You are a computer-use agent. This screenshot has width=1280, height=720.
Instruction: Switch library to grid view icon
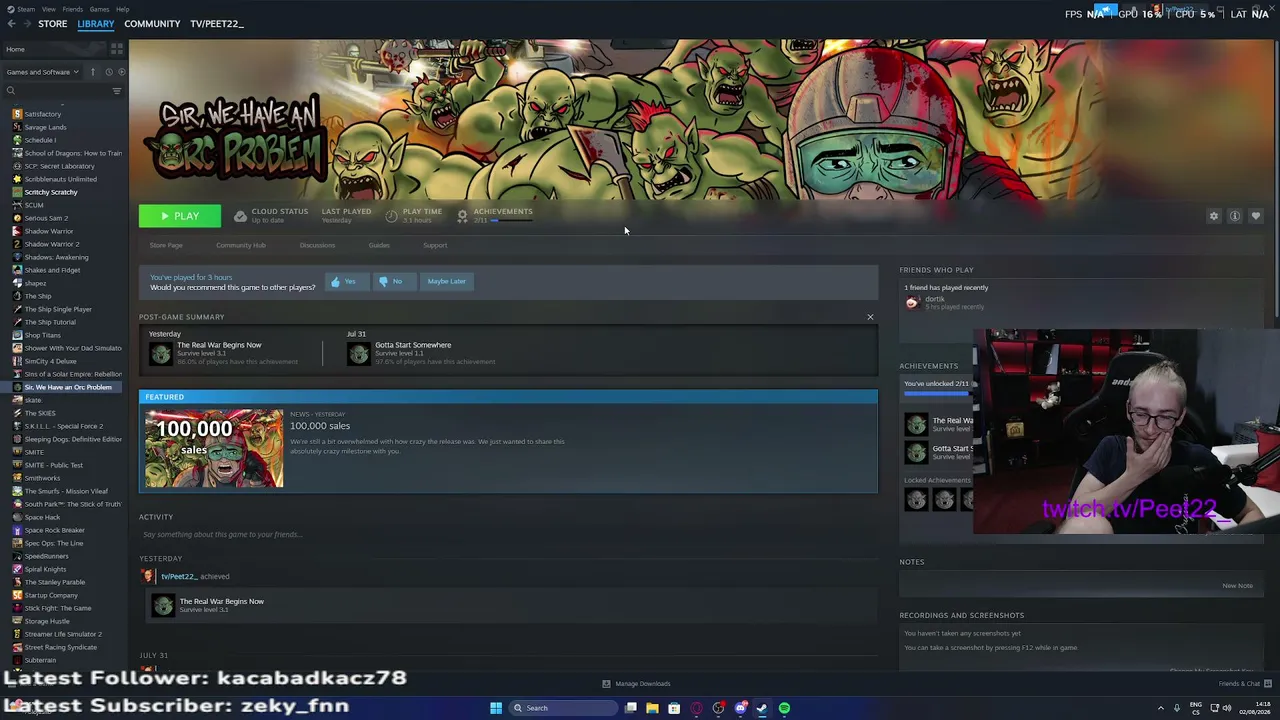pos(117,49)
